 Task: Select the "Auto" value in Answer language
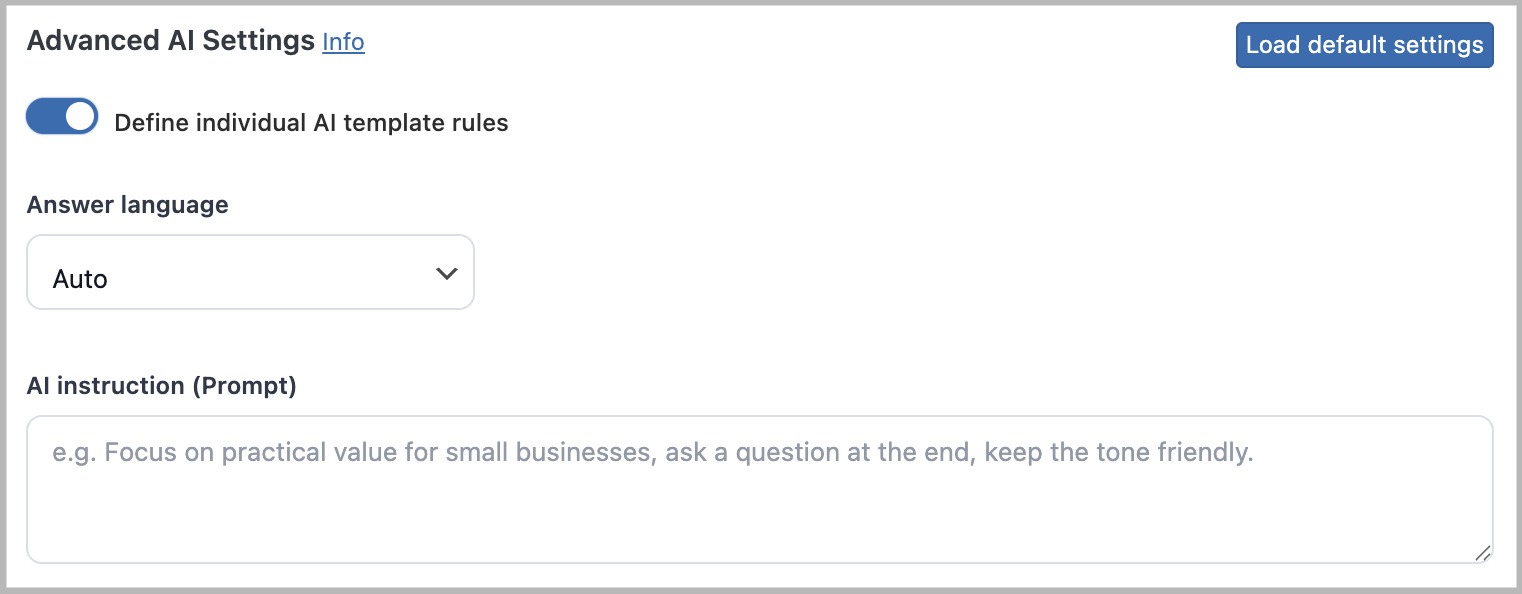[x=80, y=279]
